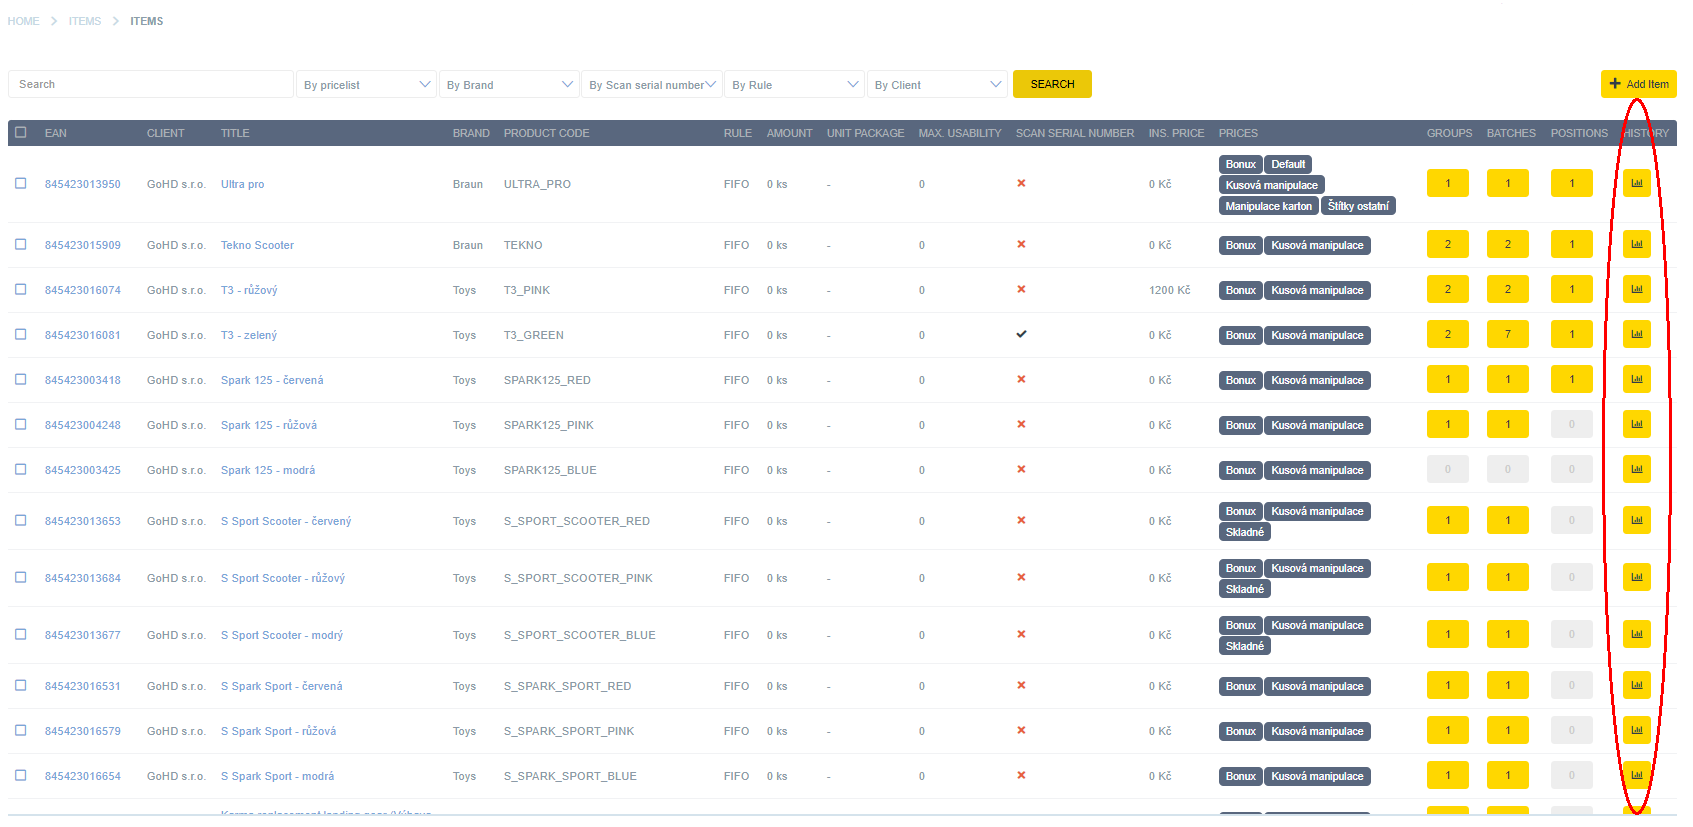The width and height of the screenshot is (1693, 827).
Task: Toggle the select-all checkbox in table header
Action: point(21,133)
